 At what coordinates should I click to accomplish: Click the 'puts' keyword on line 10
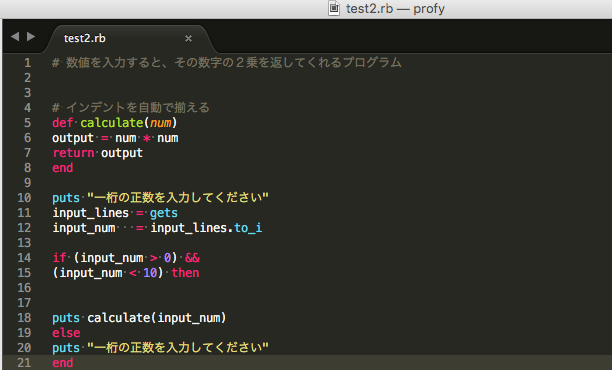pyautogui.click(x=66, y=198)
